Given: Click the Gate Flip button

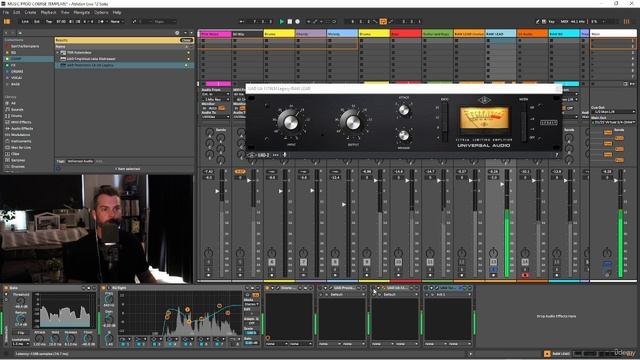Looking at the screenshot, I should click(x=20, y=333).
